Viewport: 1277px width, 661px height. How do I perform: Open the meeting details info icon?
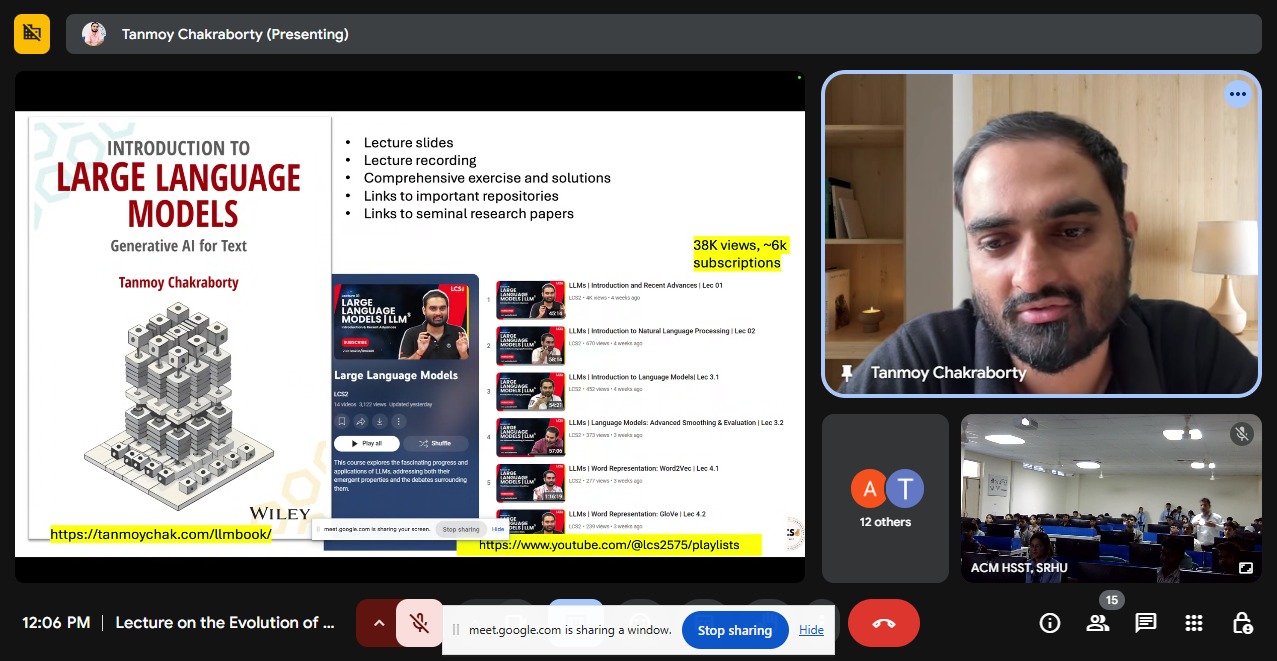(1049, 623)
